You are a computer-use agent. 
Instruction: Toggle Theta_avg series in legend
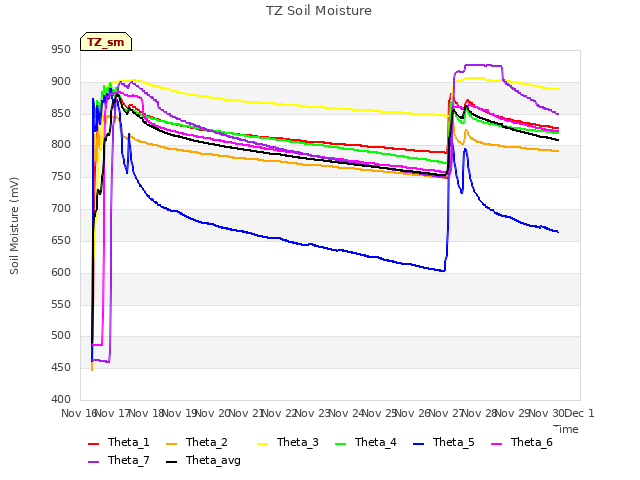click(x=203, y=460)
